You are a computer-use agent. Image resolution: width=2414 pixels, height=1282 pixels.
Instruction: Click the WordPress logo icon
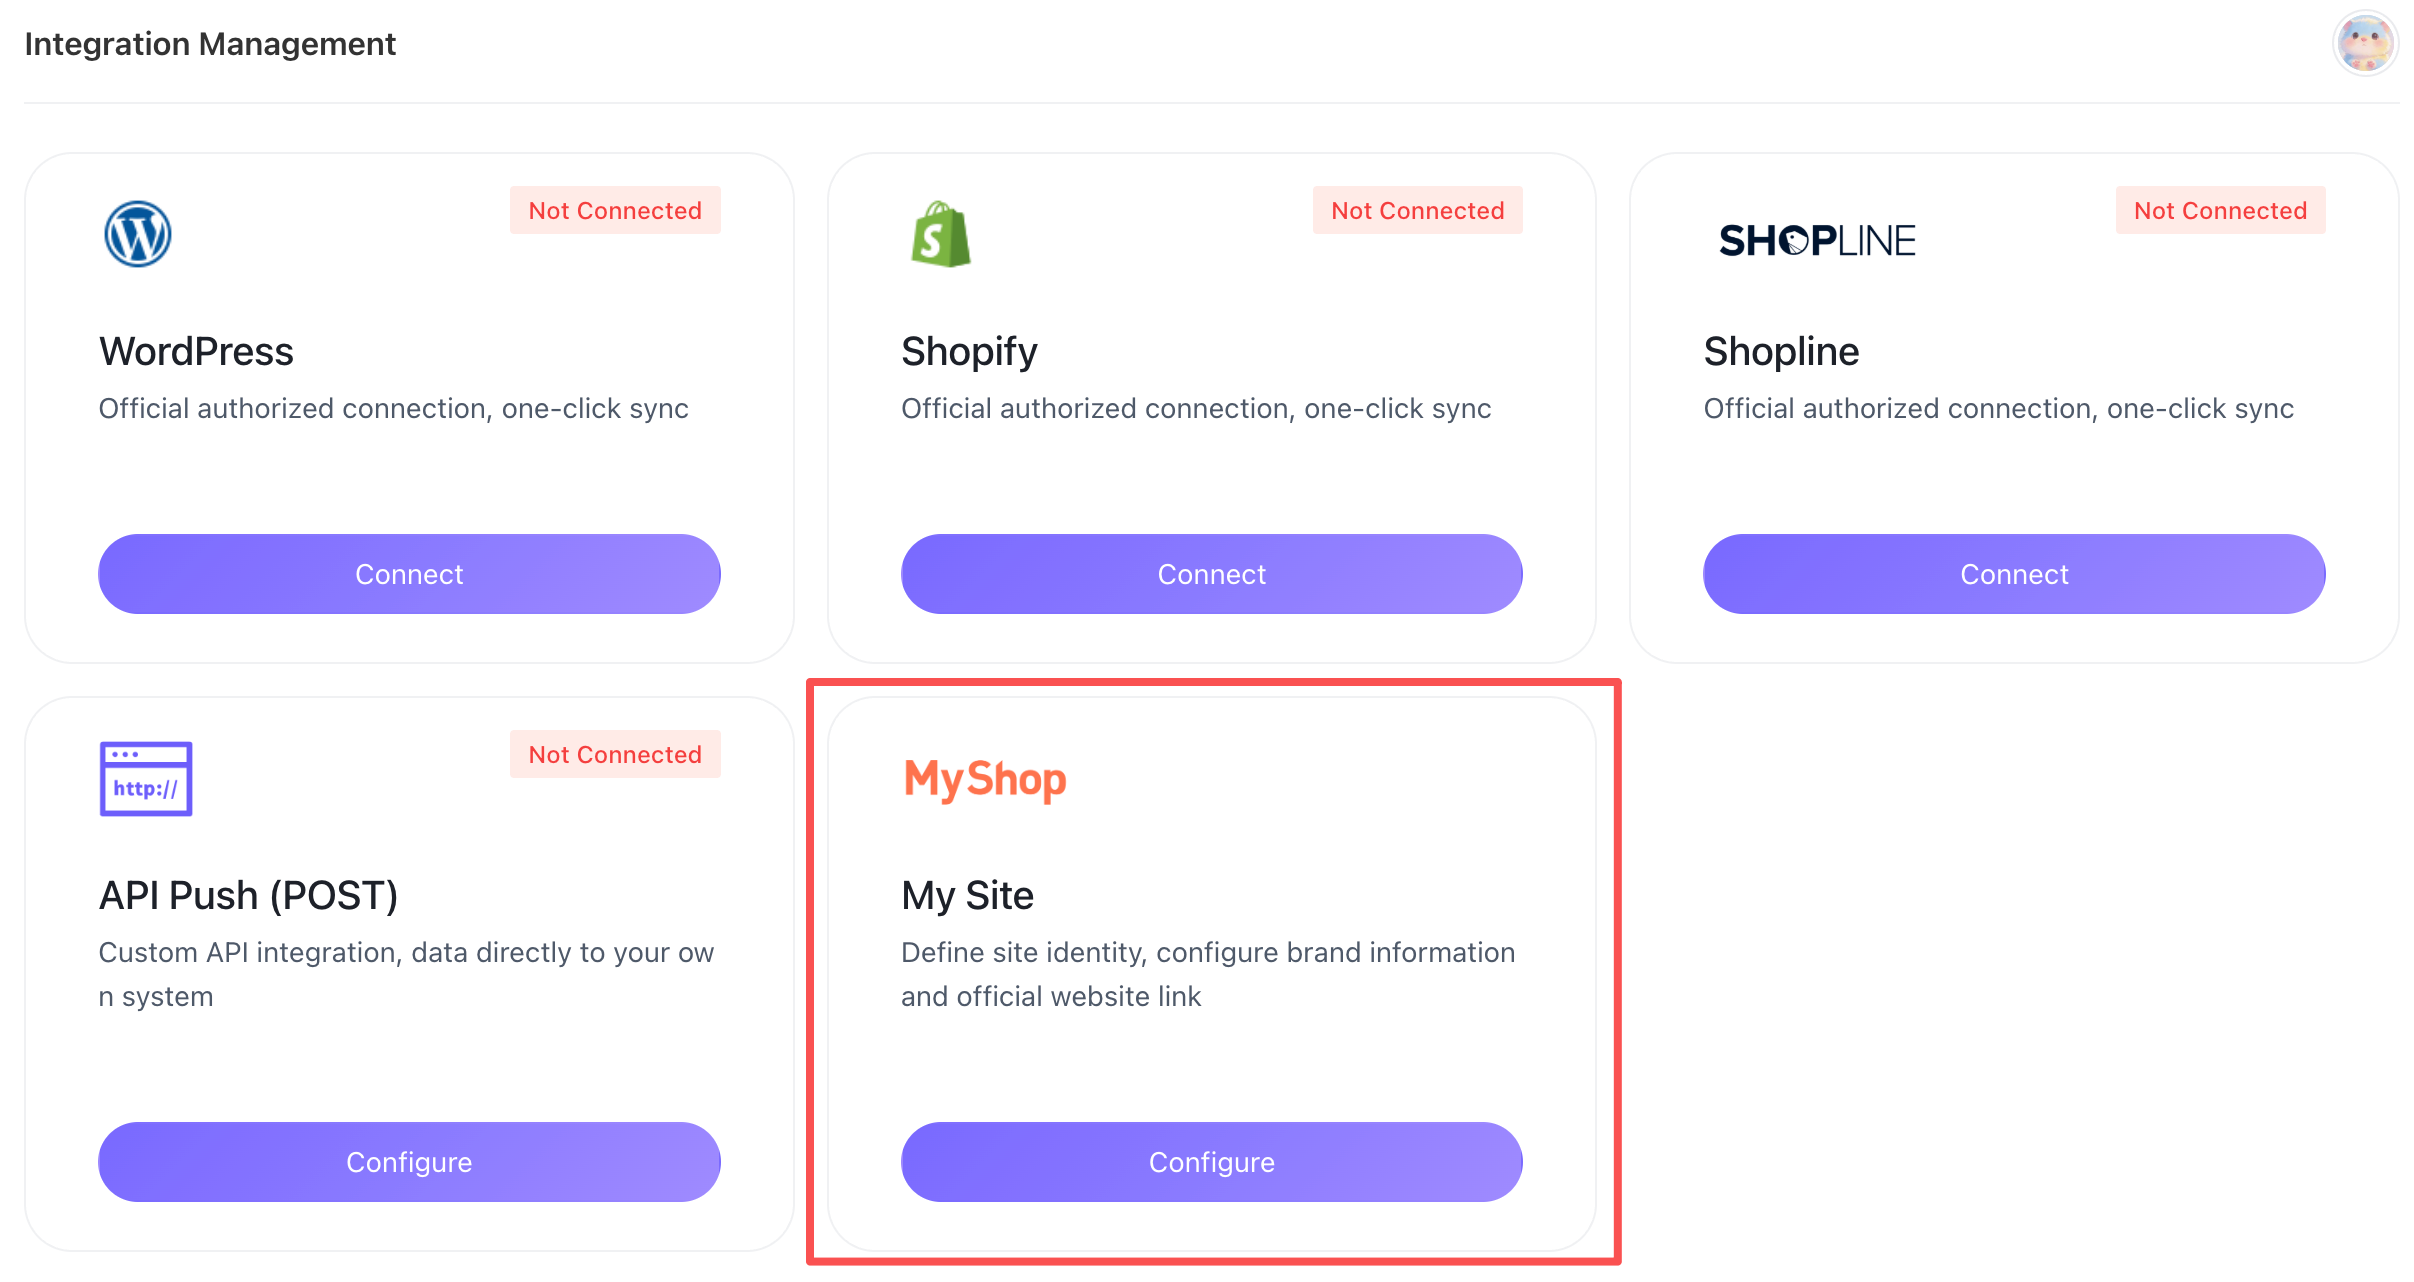[x=138, y=235]
